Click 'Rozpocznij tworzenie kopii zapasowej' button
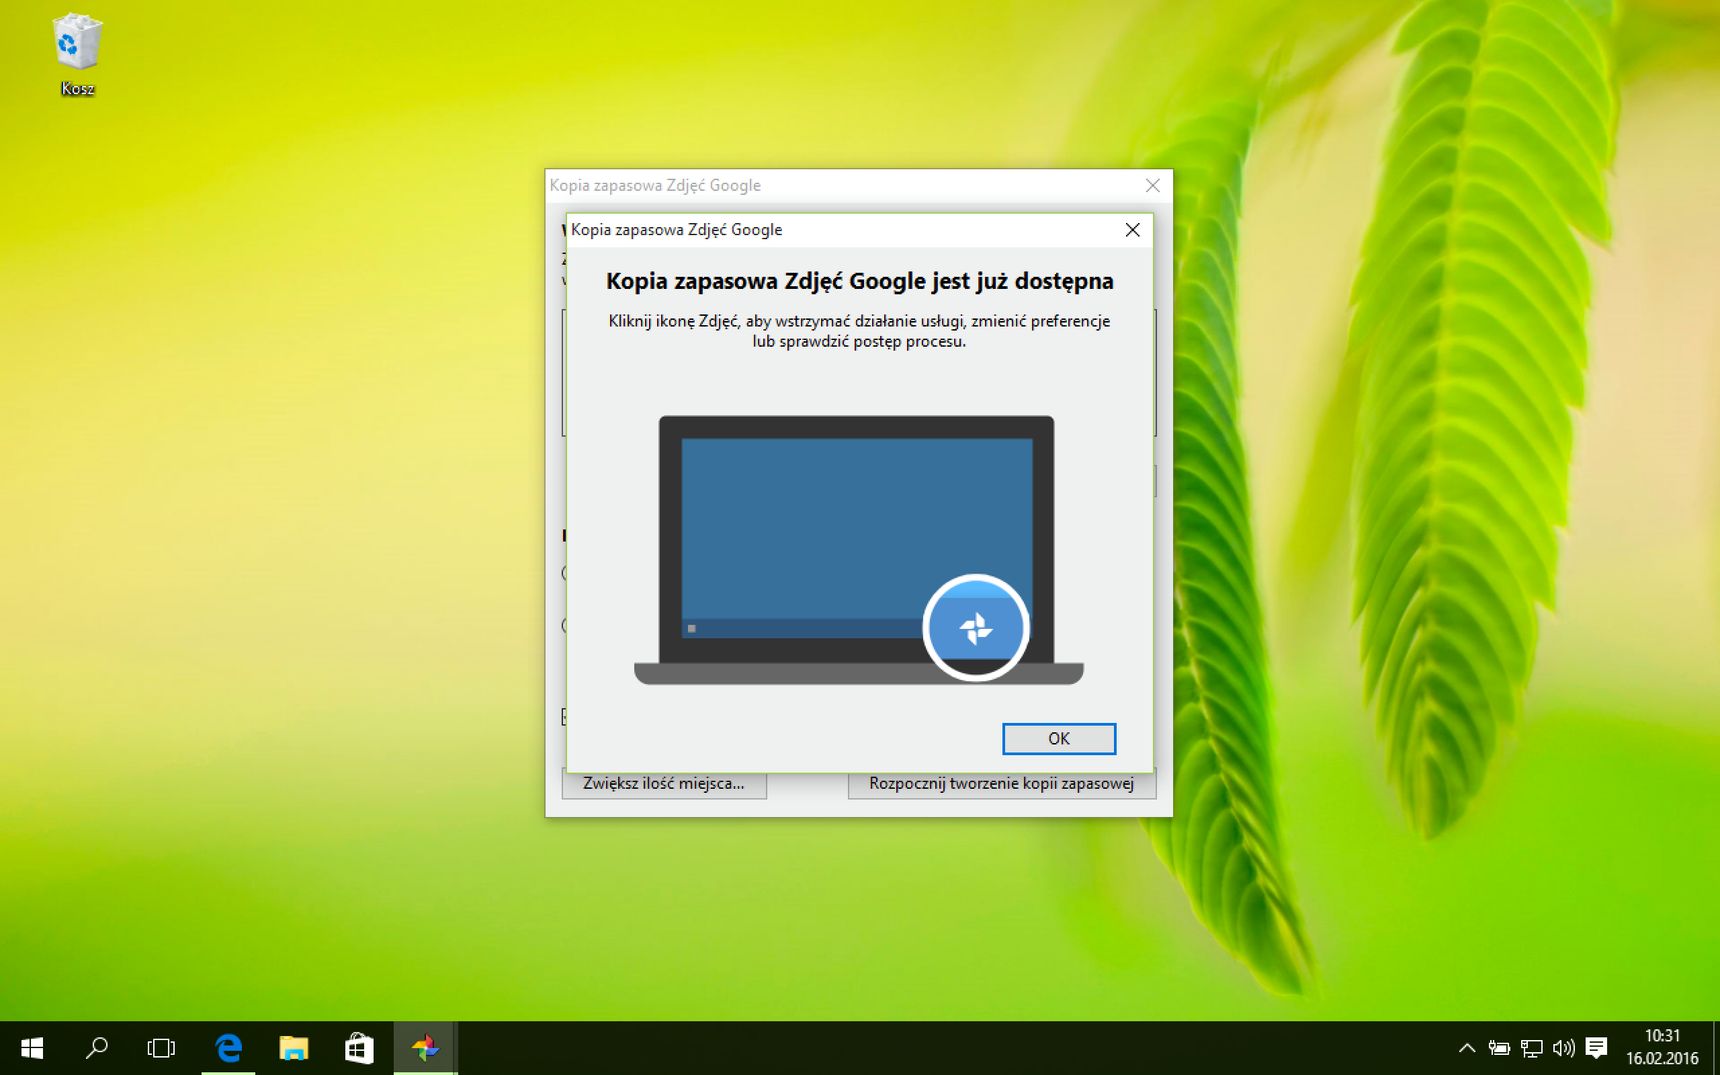 coord(1002,784)
